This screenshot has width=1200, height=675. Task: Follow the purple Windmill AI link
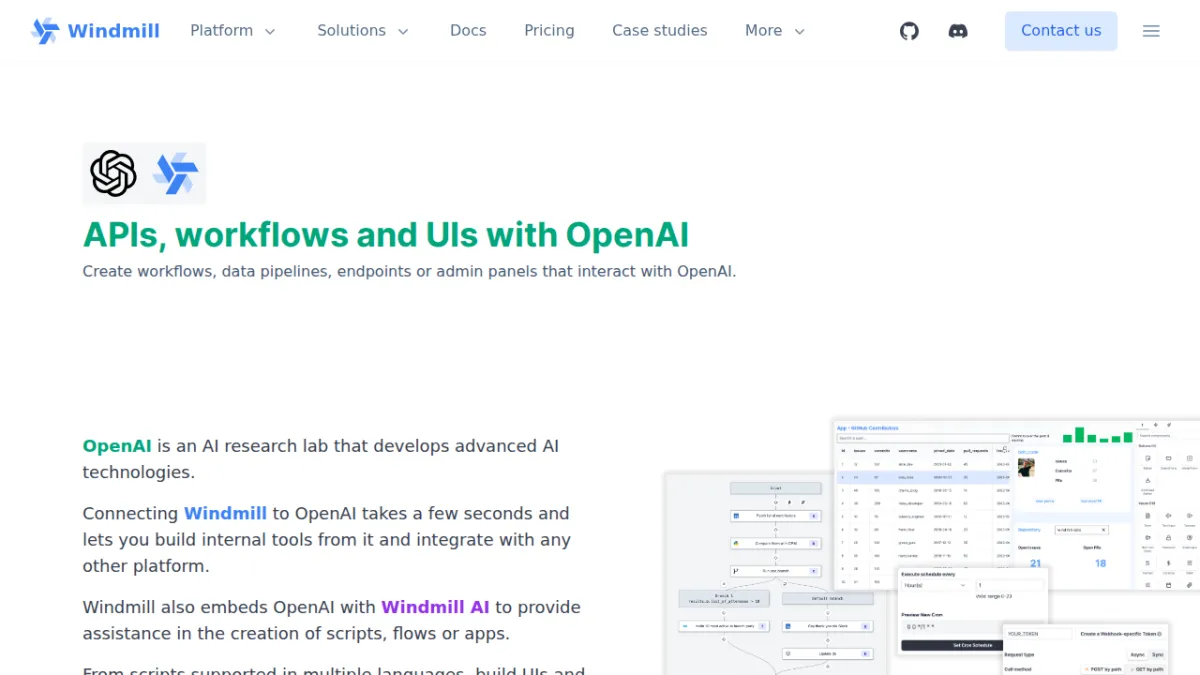pyautogui.click(x=435, y=607)
